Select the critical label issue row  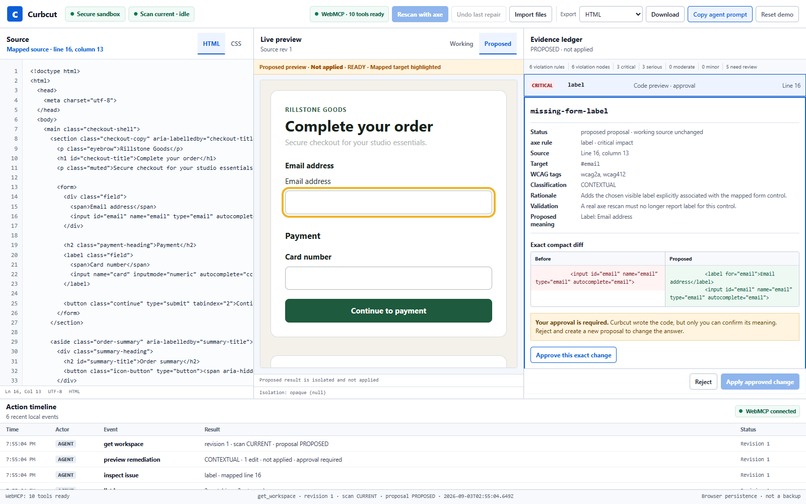[x=665, y=85]
